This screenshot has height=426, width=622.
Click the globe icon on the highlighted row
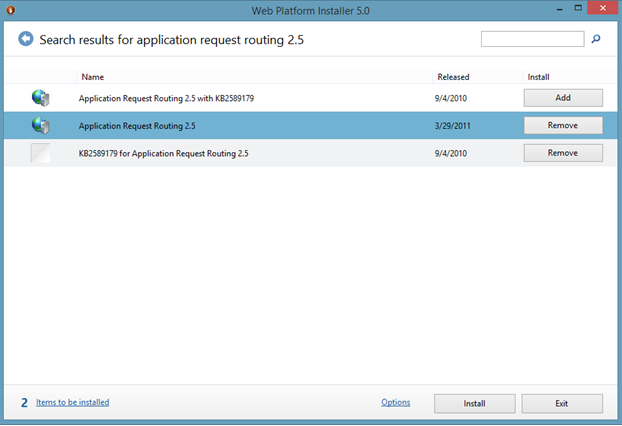pos(41,126)
